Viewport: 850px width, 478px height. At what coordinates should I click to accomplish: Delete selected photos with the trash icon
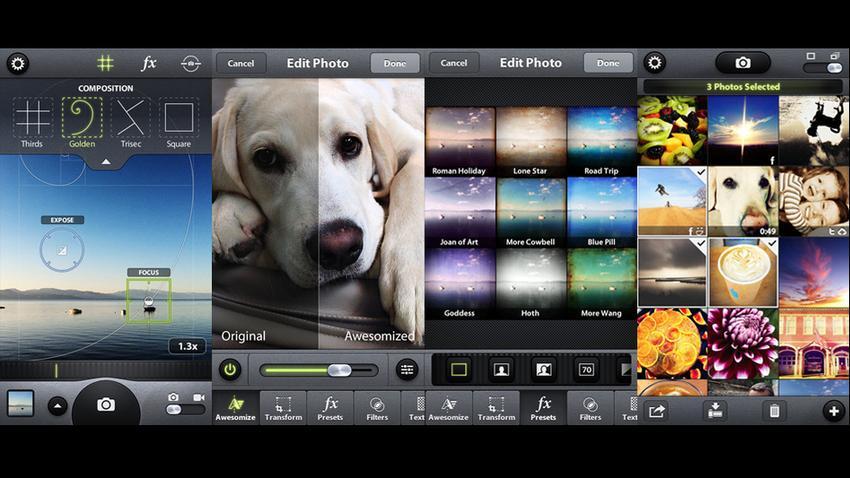pyautogui.click(x=773, y=410)
